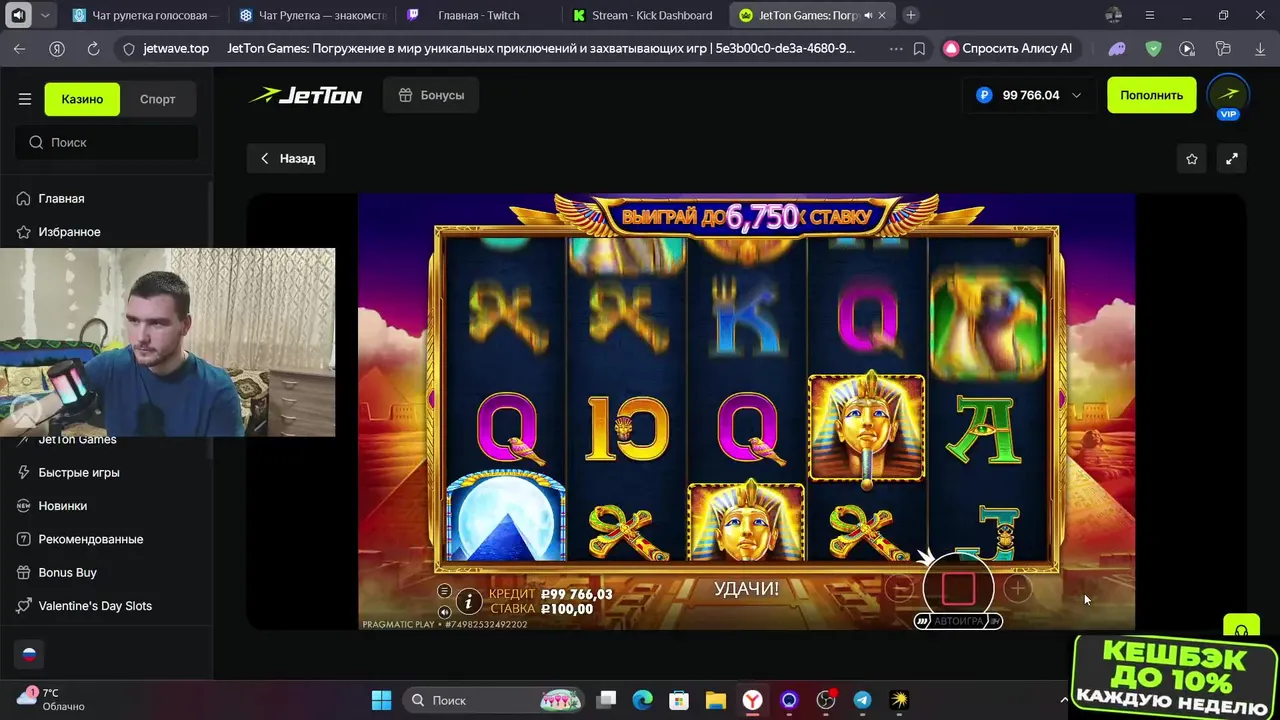Mute audio on the JetTon Games tab
Viewport: 1280px width, 720px height.
[x=867, y=15]
